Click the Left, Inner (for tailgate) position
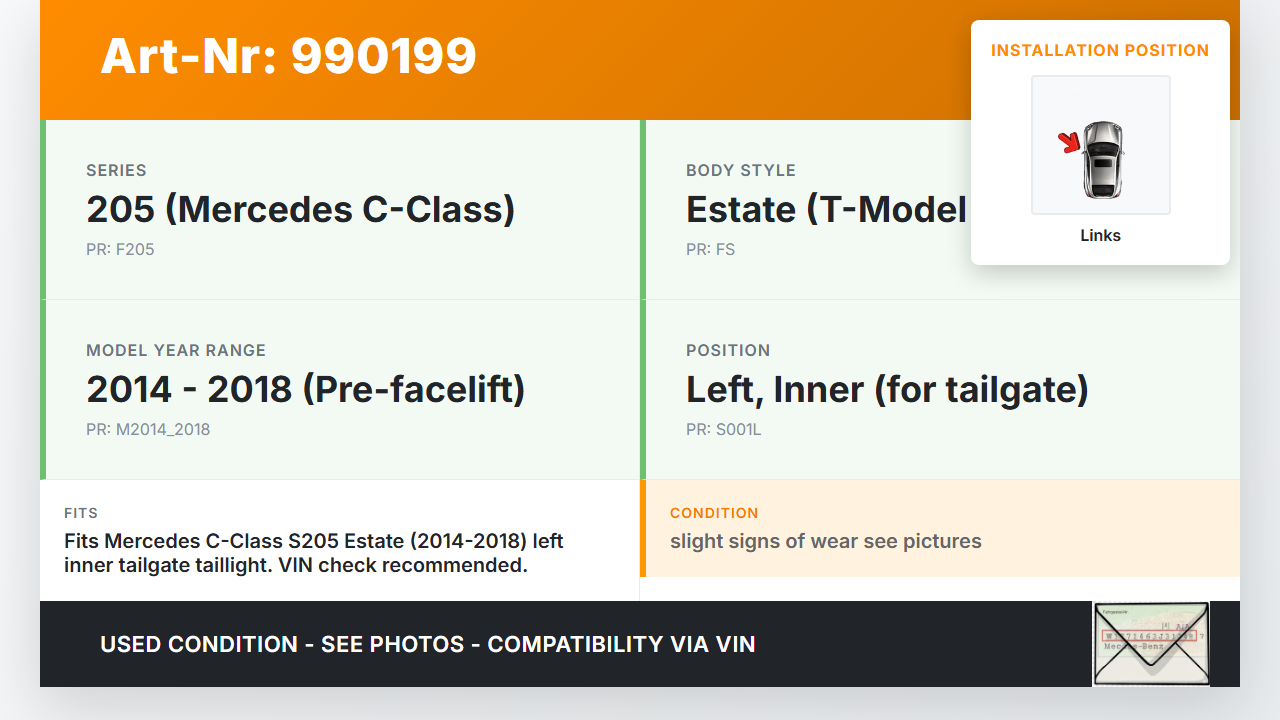Screen dimensions: 1280x720 pos(887,390)
